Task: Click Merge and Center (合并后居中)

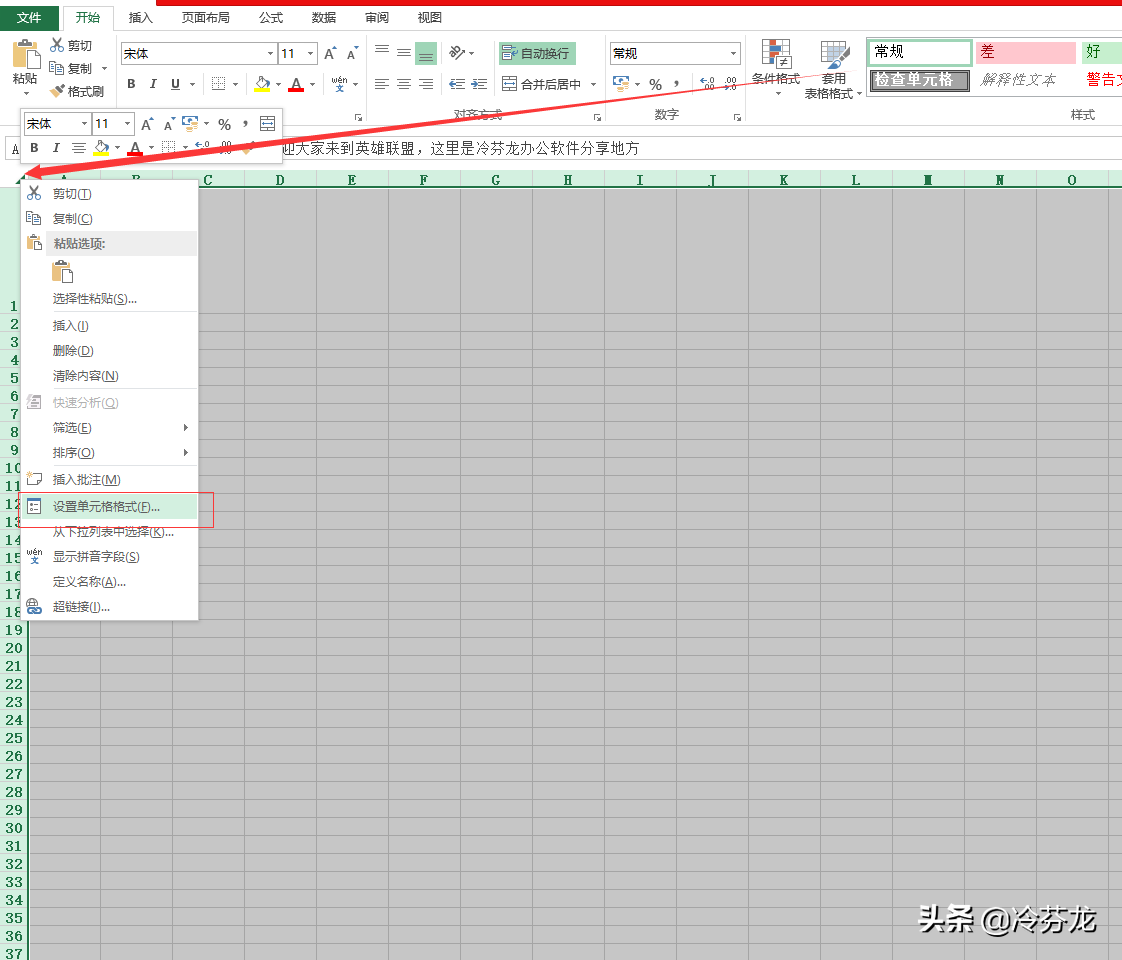Action: (x=542, y=84)
